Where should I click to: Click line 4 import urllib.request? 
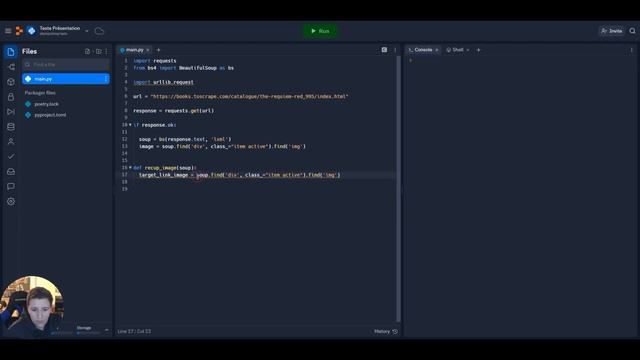tap(163, 82)
